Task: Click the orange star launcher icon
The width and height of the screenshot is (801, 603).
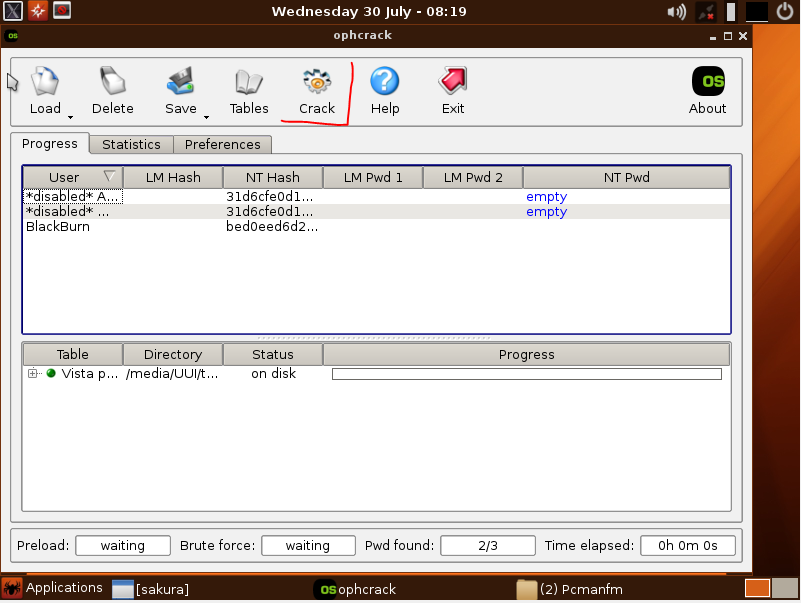Action: pos(37,11)
